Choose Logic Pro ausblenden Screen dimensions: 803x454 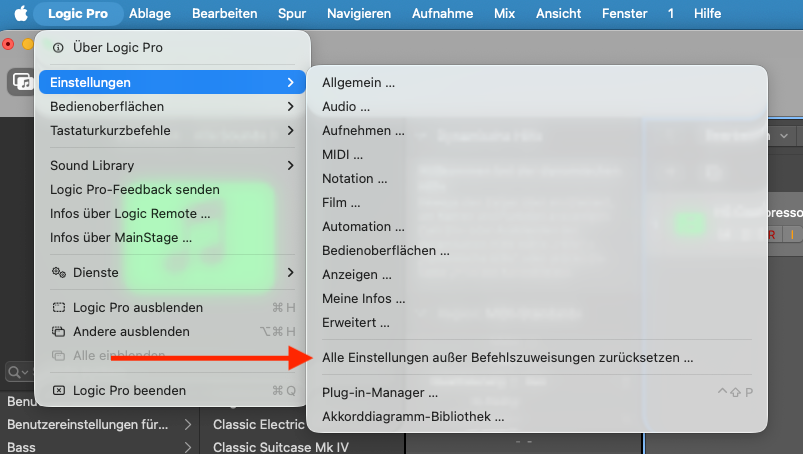(x=173, y=308)
